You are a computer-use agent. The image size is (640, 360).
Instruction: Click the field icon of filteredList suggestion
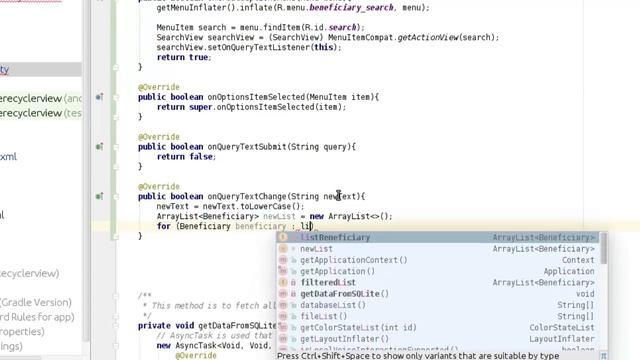point(283,282)
